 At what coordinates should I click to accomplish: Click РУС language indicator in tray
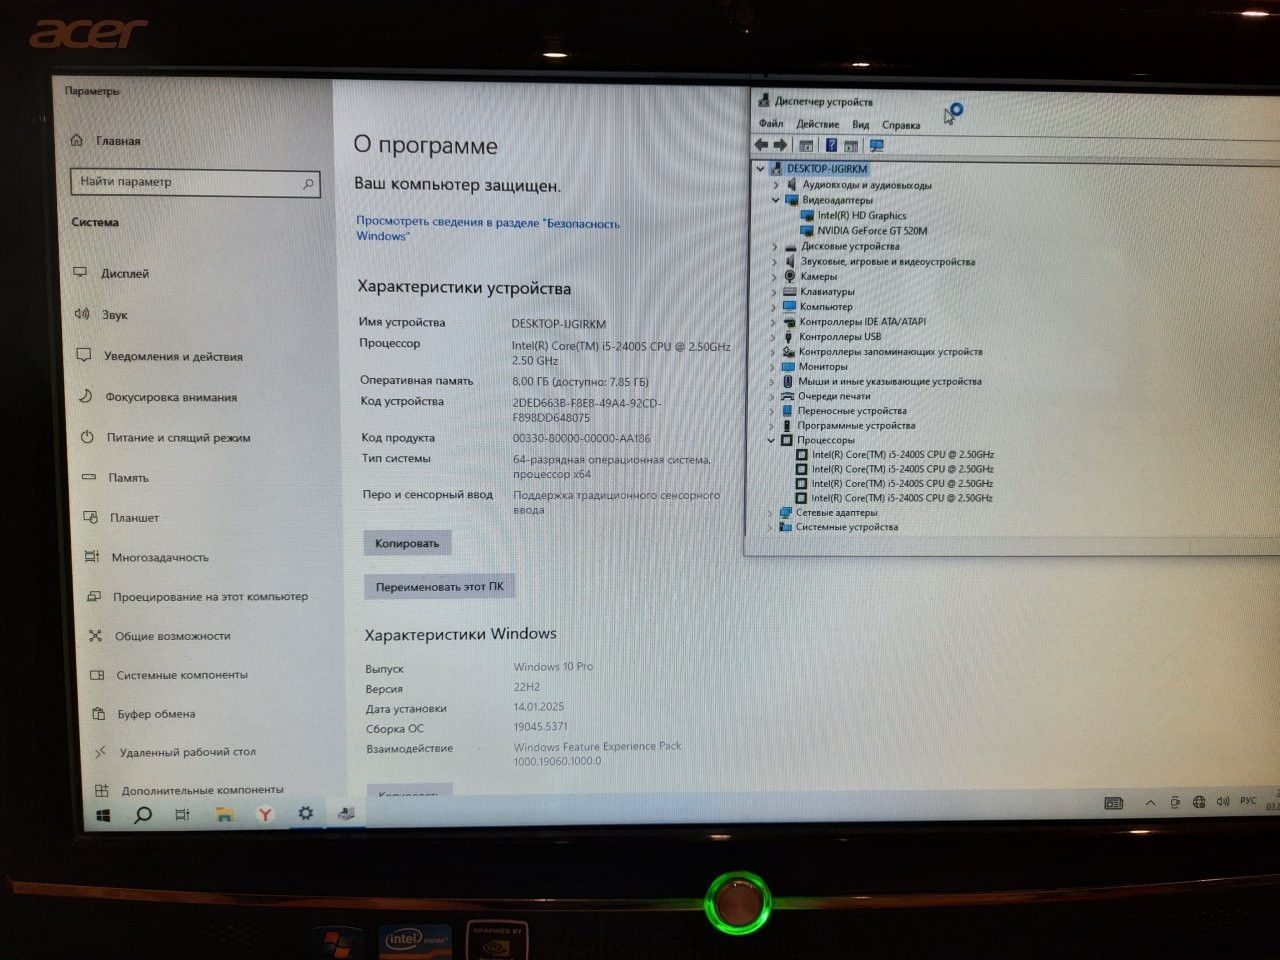coord(1248,801)
